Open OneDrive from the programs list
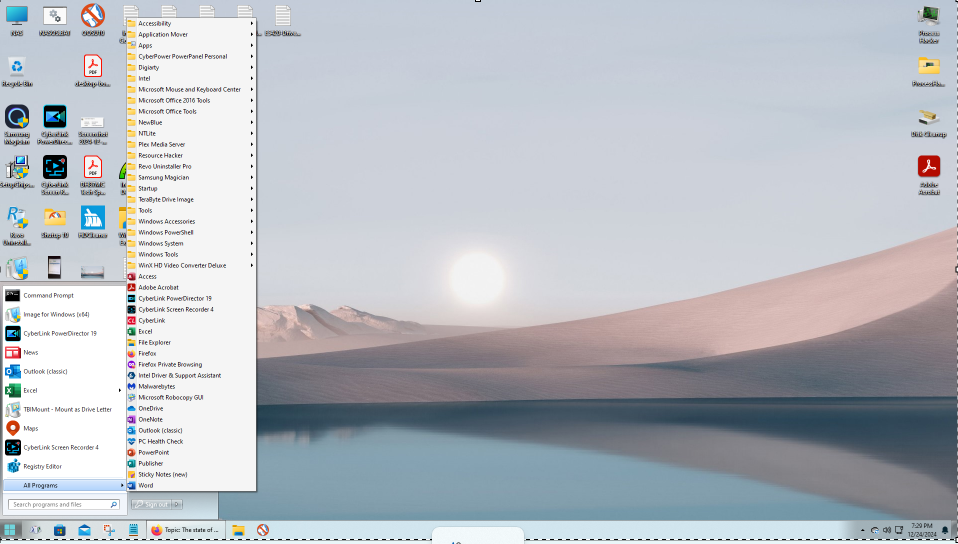The image size is (958, 544). click(x=191, y=408)
